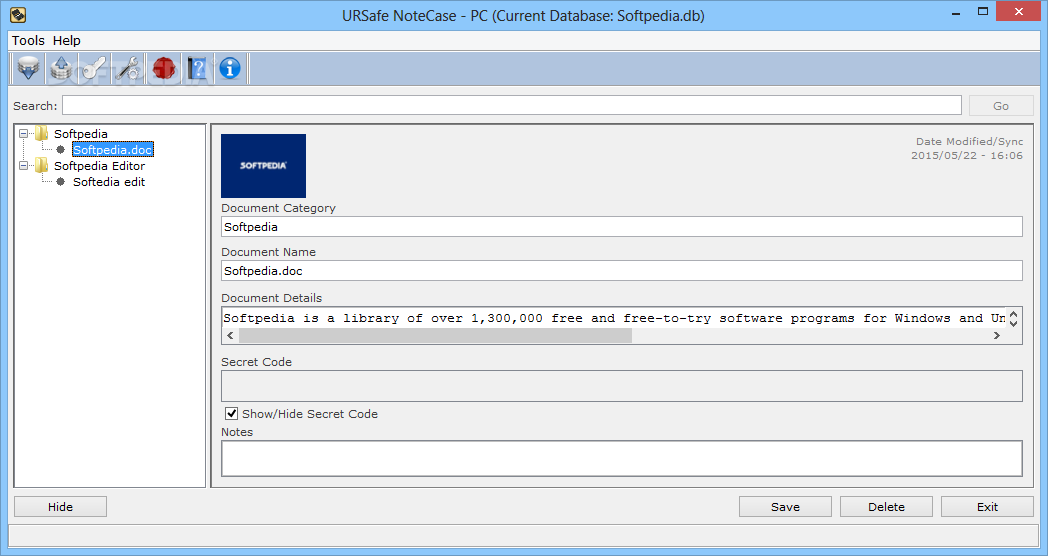Click the Secret Code field

622,386
